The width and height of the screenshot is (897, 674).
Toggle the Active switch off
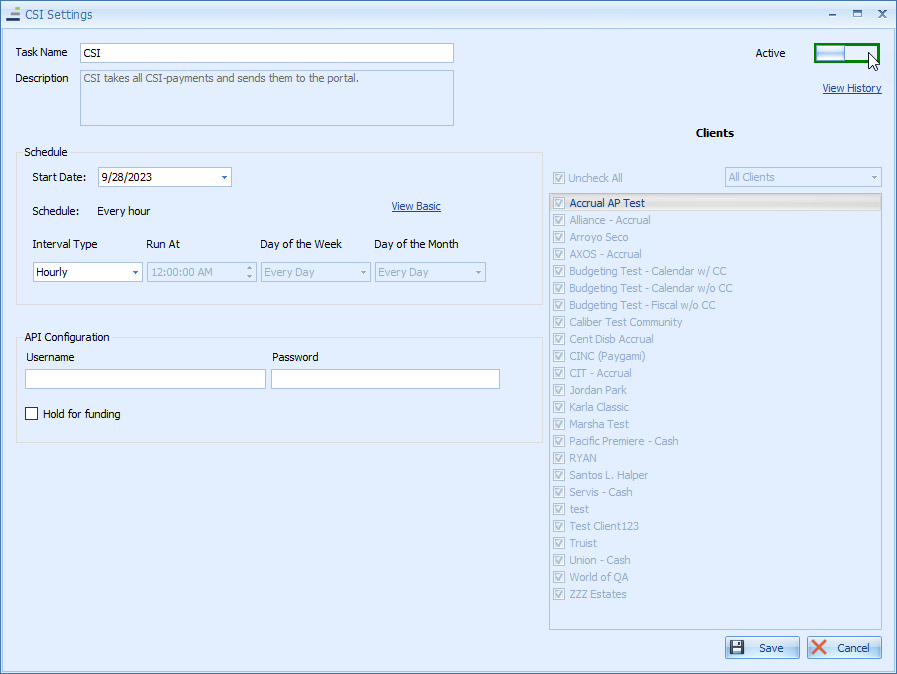pyautogui.click(x=846, y=52)
